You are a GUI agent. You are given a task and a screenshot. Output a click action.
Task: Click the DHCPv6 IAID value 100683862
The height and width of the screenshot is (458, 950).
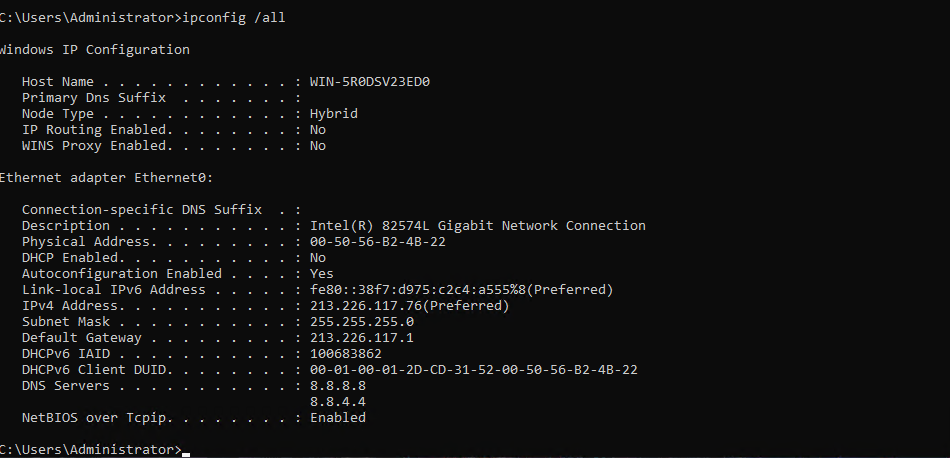[x=346, y=354]
